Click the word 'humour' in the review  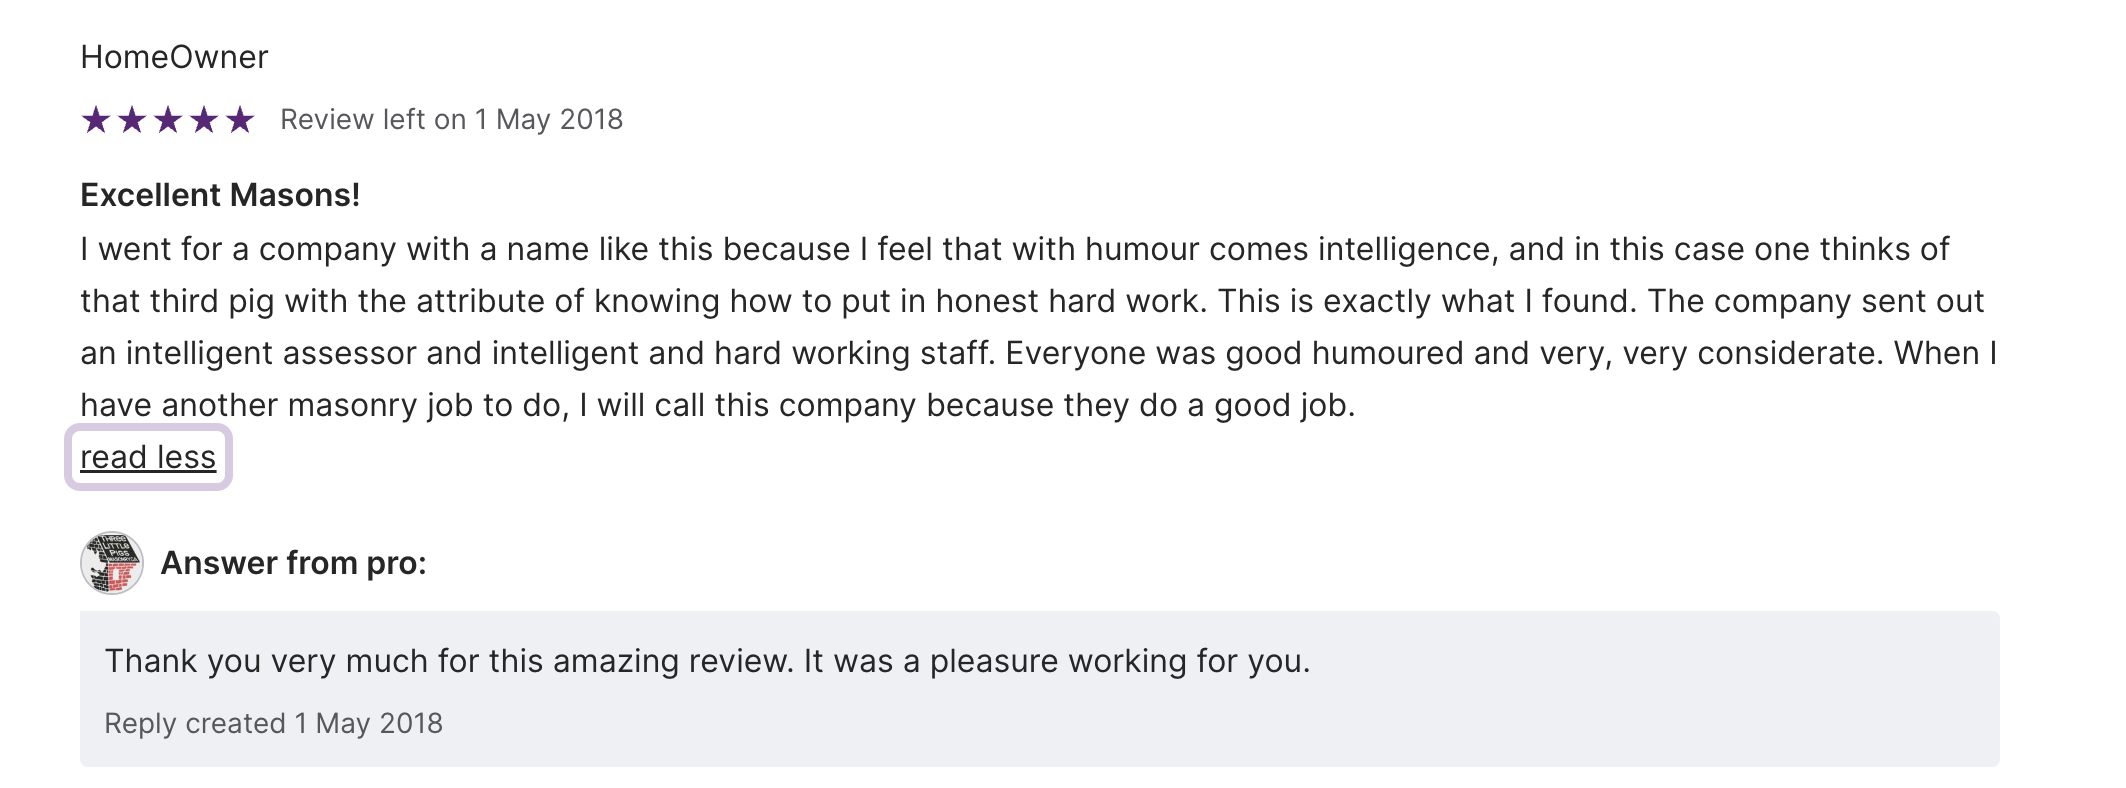coord(1142,249)
